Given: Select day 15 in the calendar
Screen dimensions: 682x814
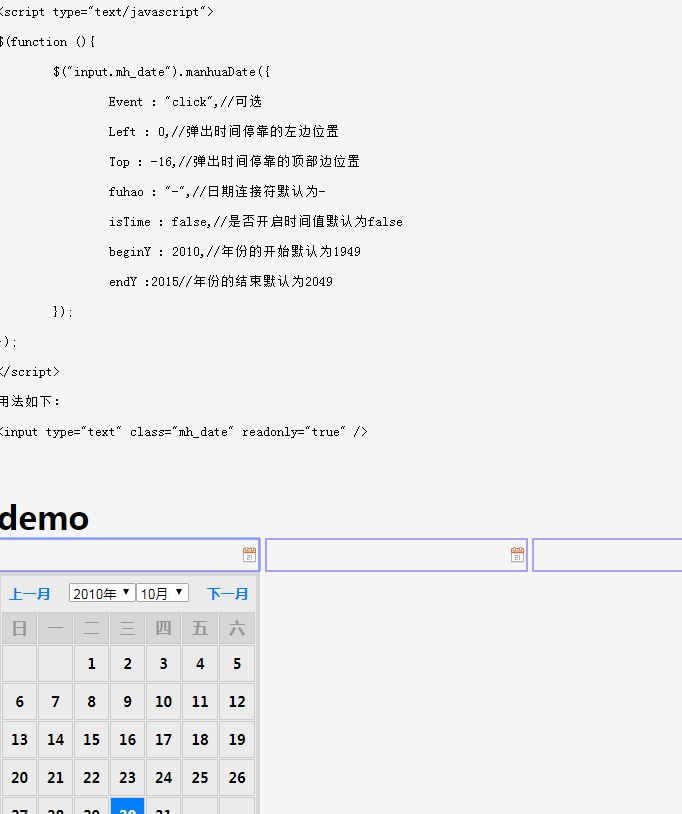Looking at the screenshot, I should (x=91, y=739).
